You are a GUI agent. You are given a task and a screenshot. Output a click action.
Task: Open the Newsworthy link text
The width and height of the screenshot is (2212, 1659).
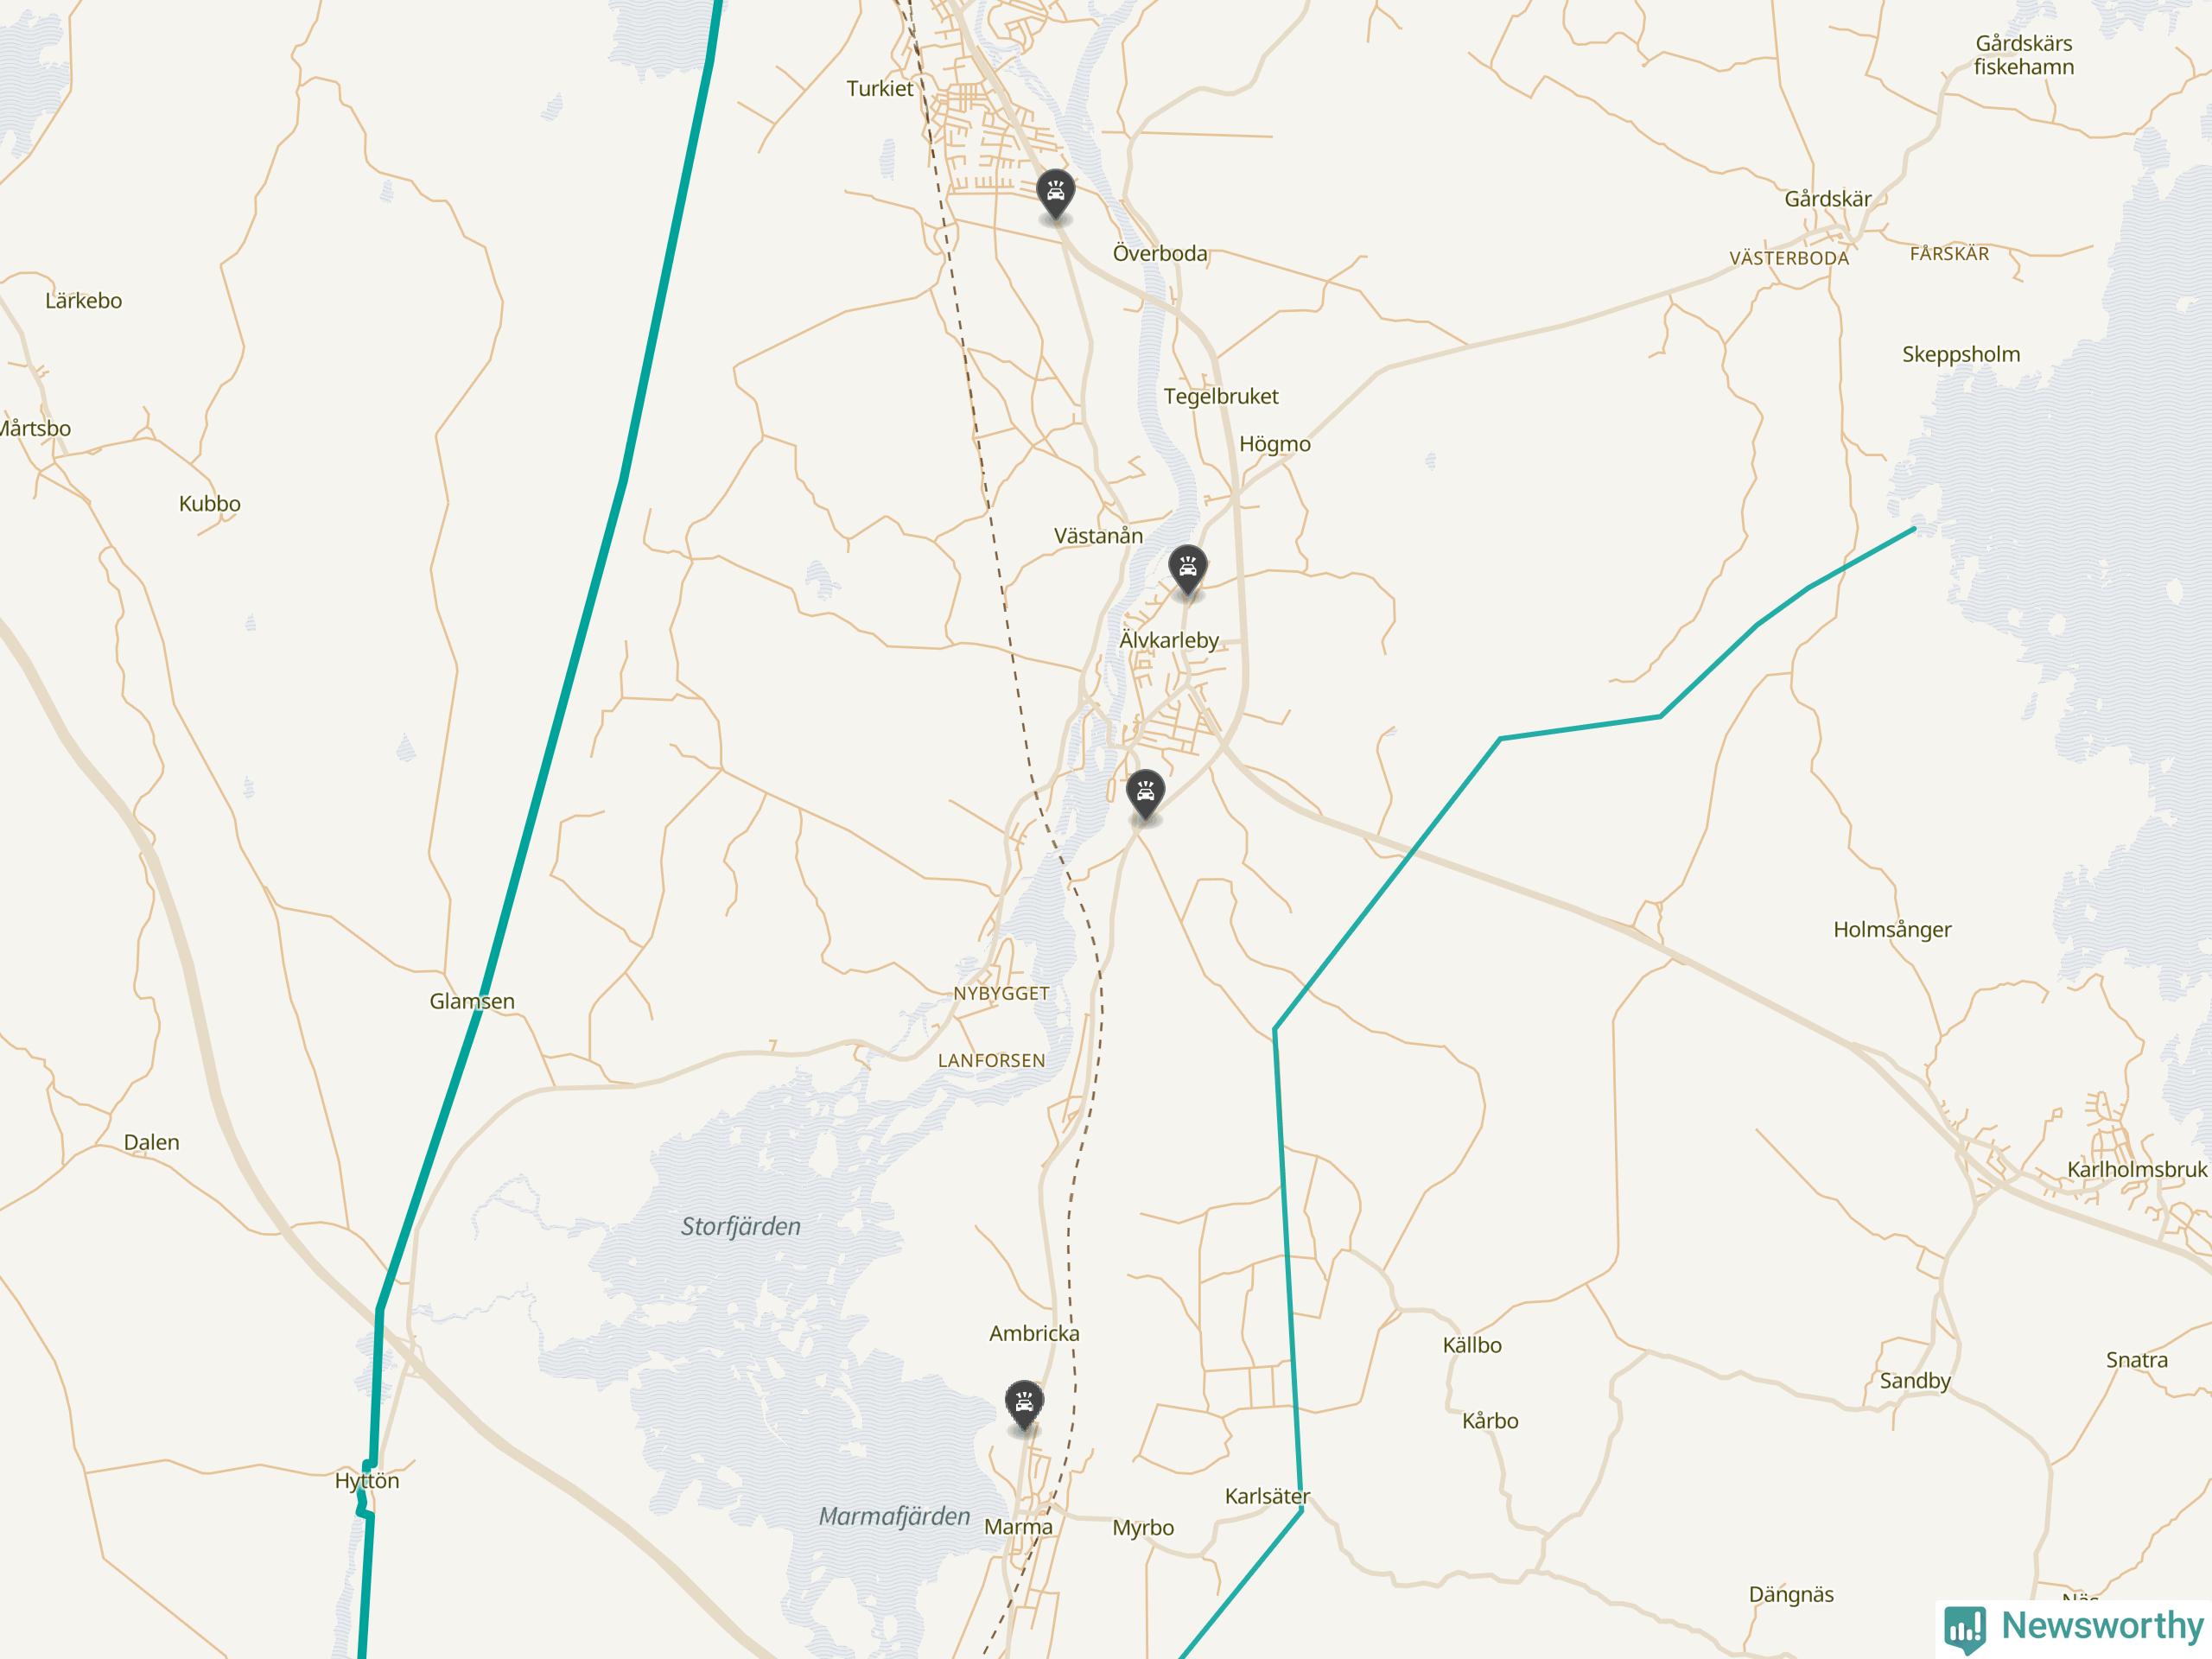point(2102,1625)
